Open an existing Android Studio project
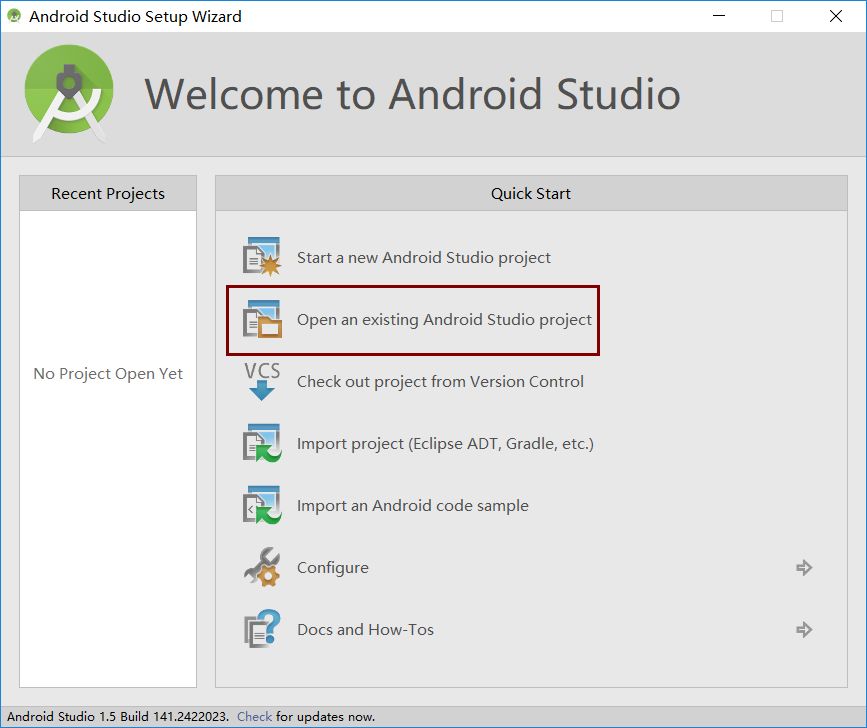867x728 pixels. [x=444, y=320]
